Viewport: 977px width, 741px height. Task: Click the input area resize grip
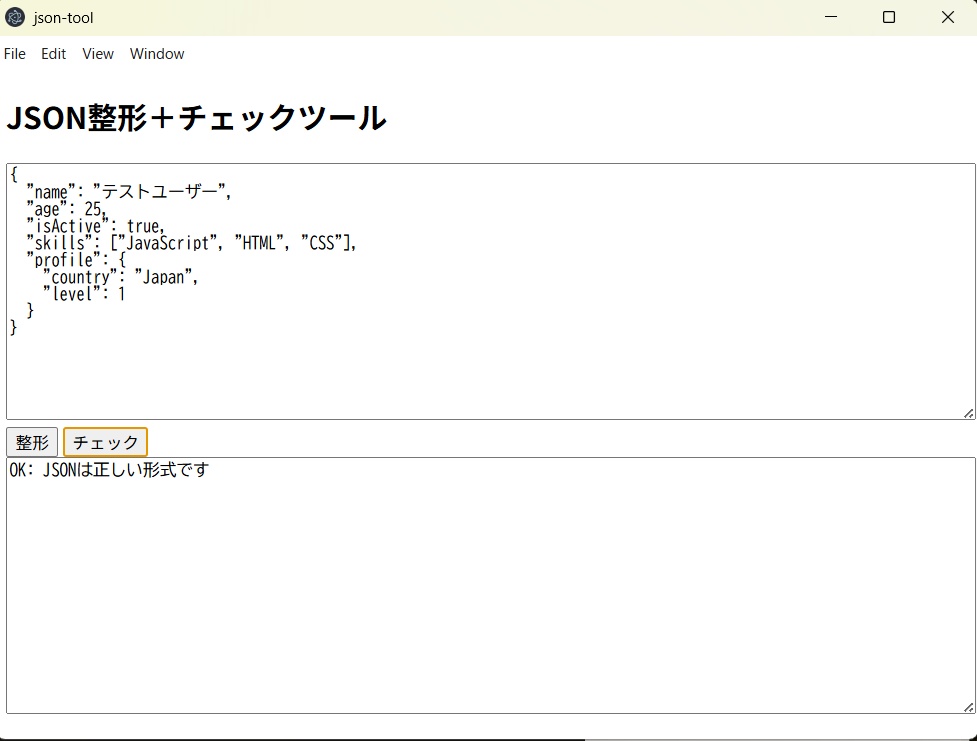[x=969, y=412]
